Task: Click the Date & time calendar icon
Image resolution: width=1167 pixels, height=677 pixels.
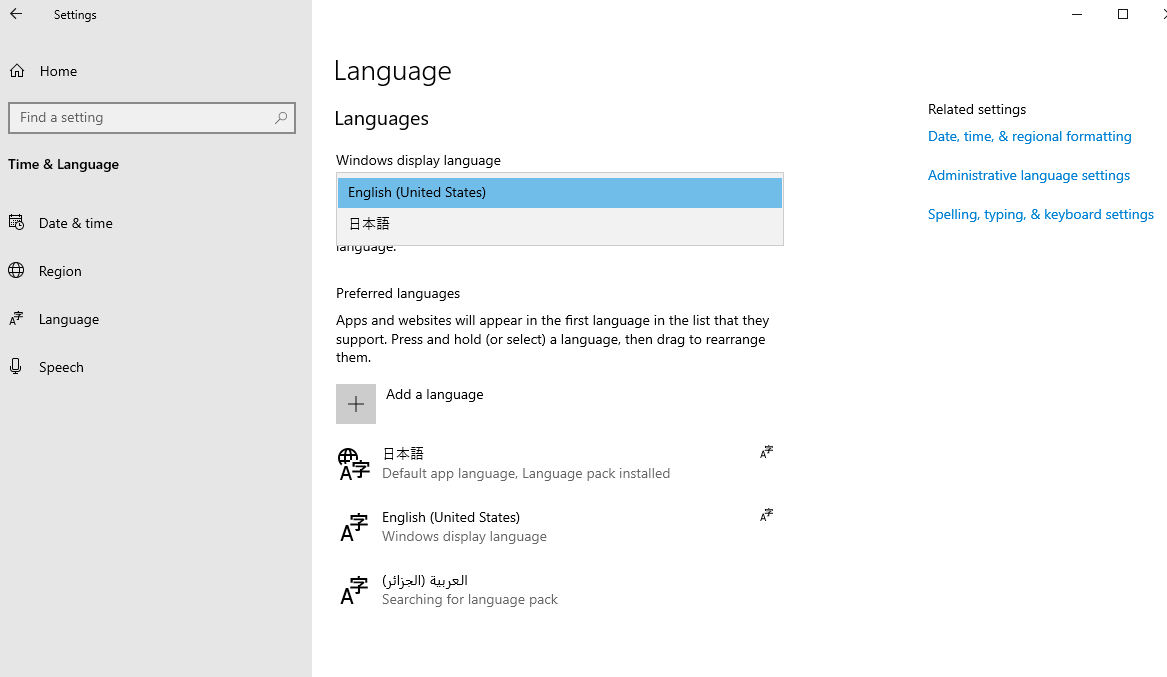Action: coord(16,222)
